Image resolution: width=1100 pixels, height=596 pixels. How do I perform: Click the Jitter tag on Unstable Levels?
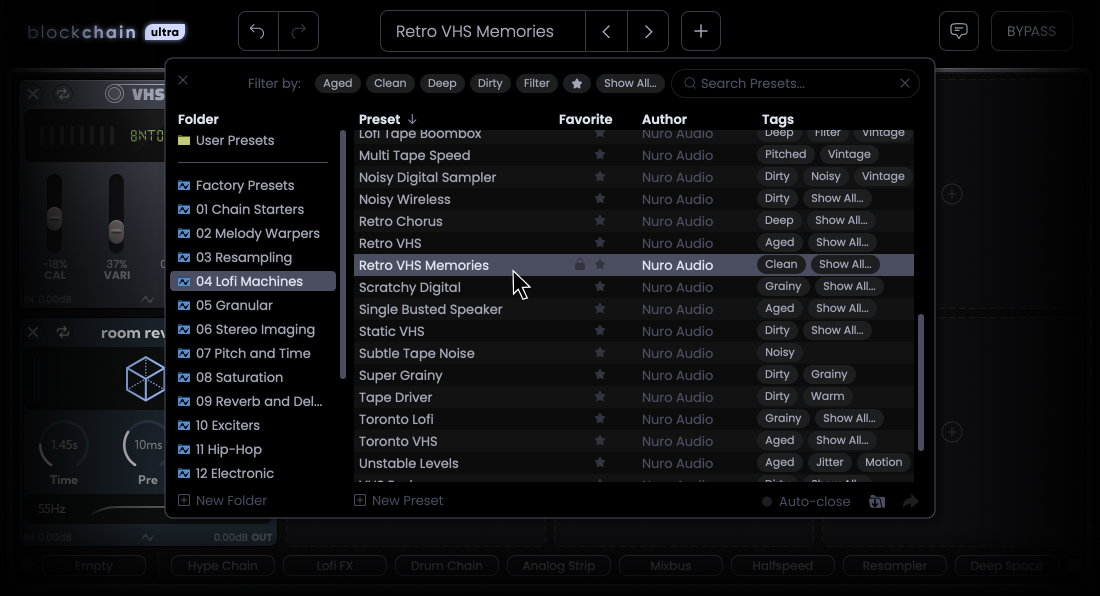[x=829, y=462]
